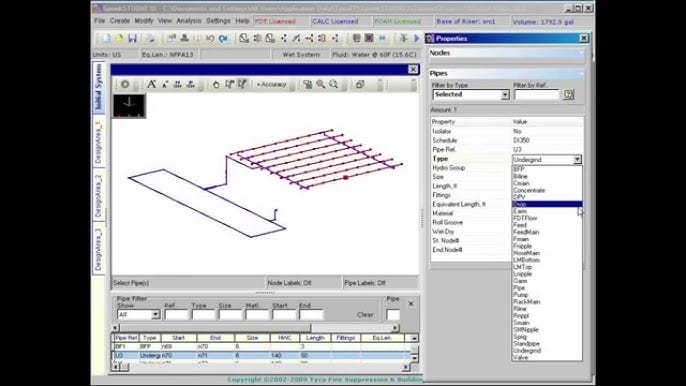
Task: Click the yellow Open file icon
Action: [x=119, y=39]
